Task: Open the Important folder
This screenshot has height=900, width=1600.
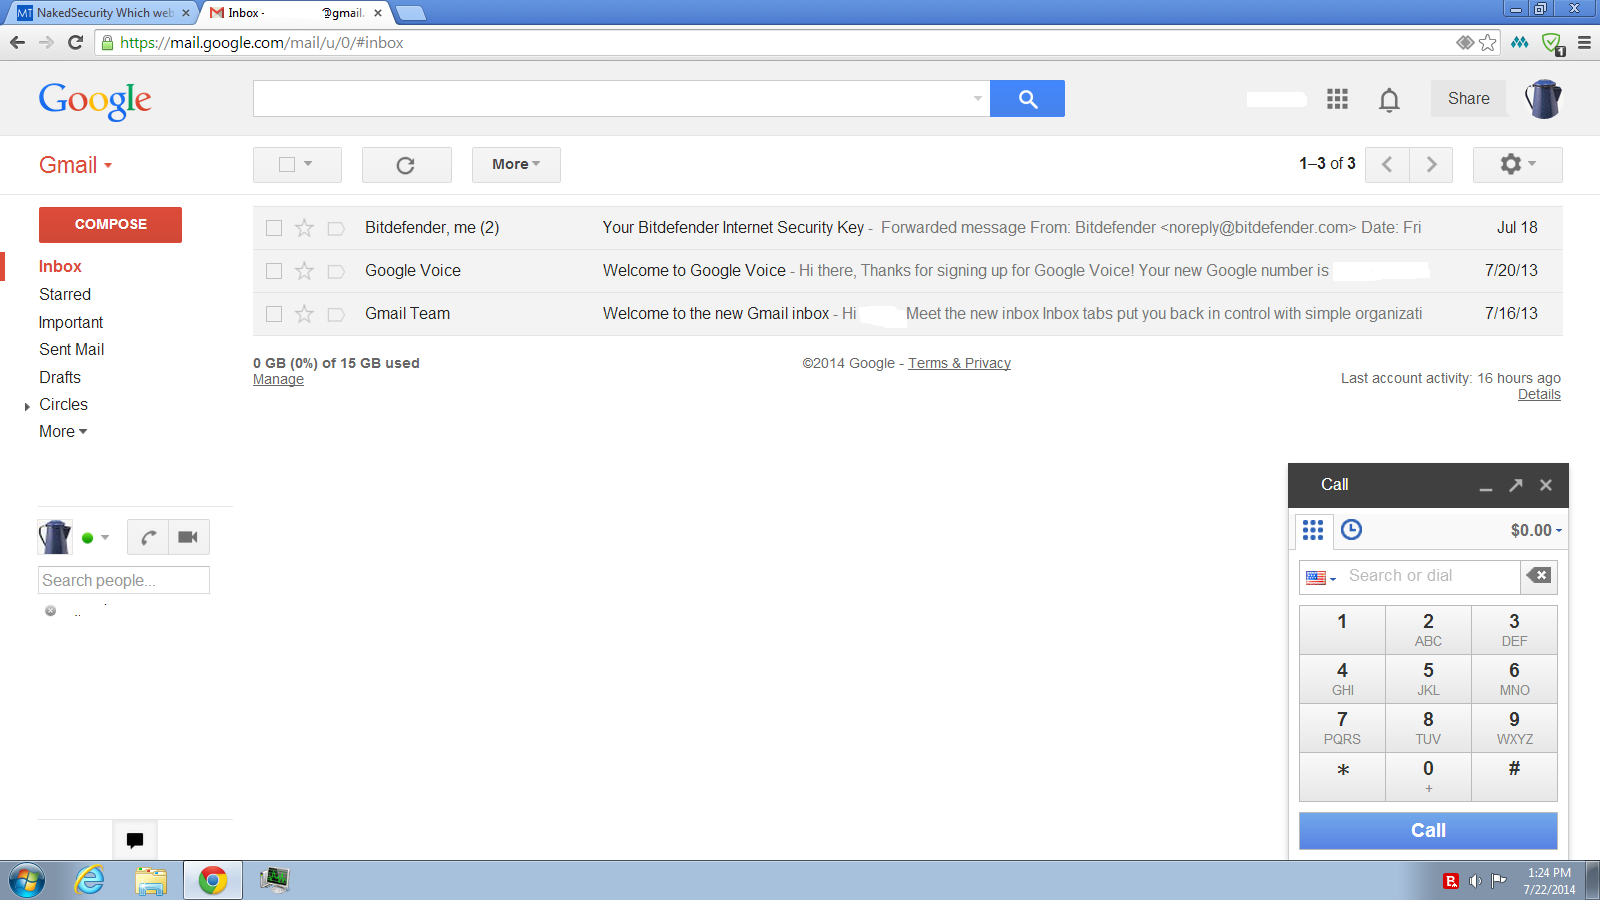Action: (x=71, y=323)
